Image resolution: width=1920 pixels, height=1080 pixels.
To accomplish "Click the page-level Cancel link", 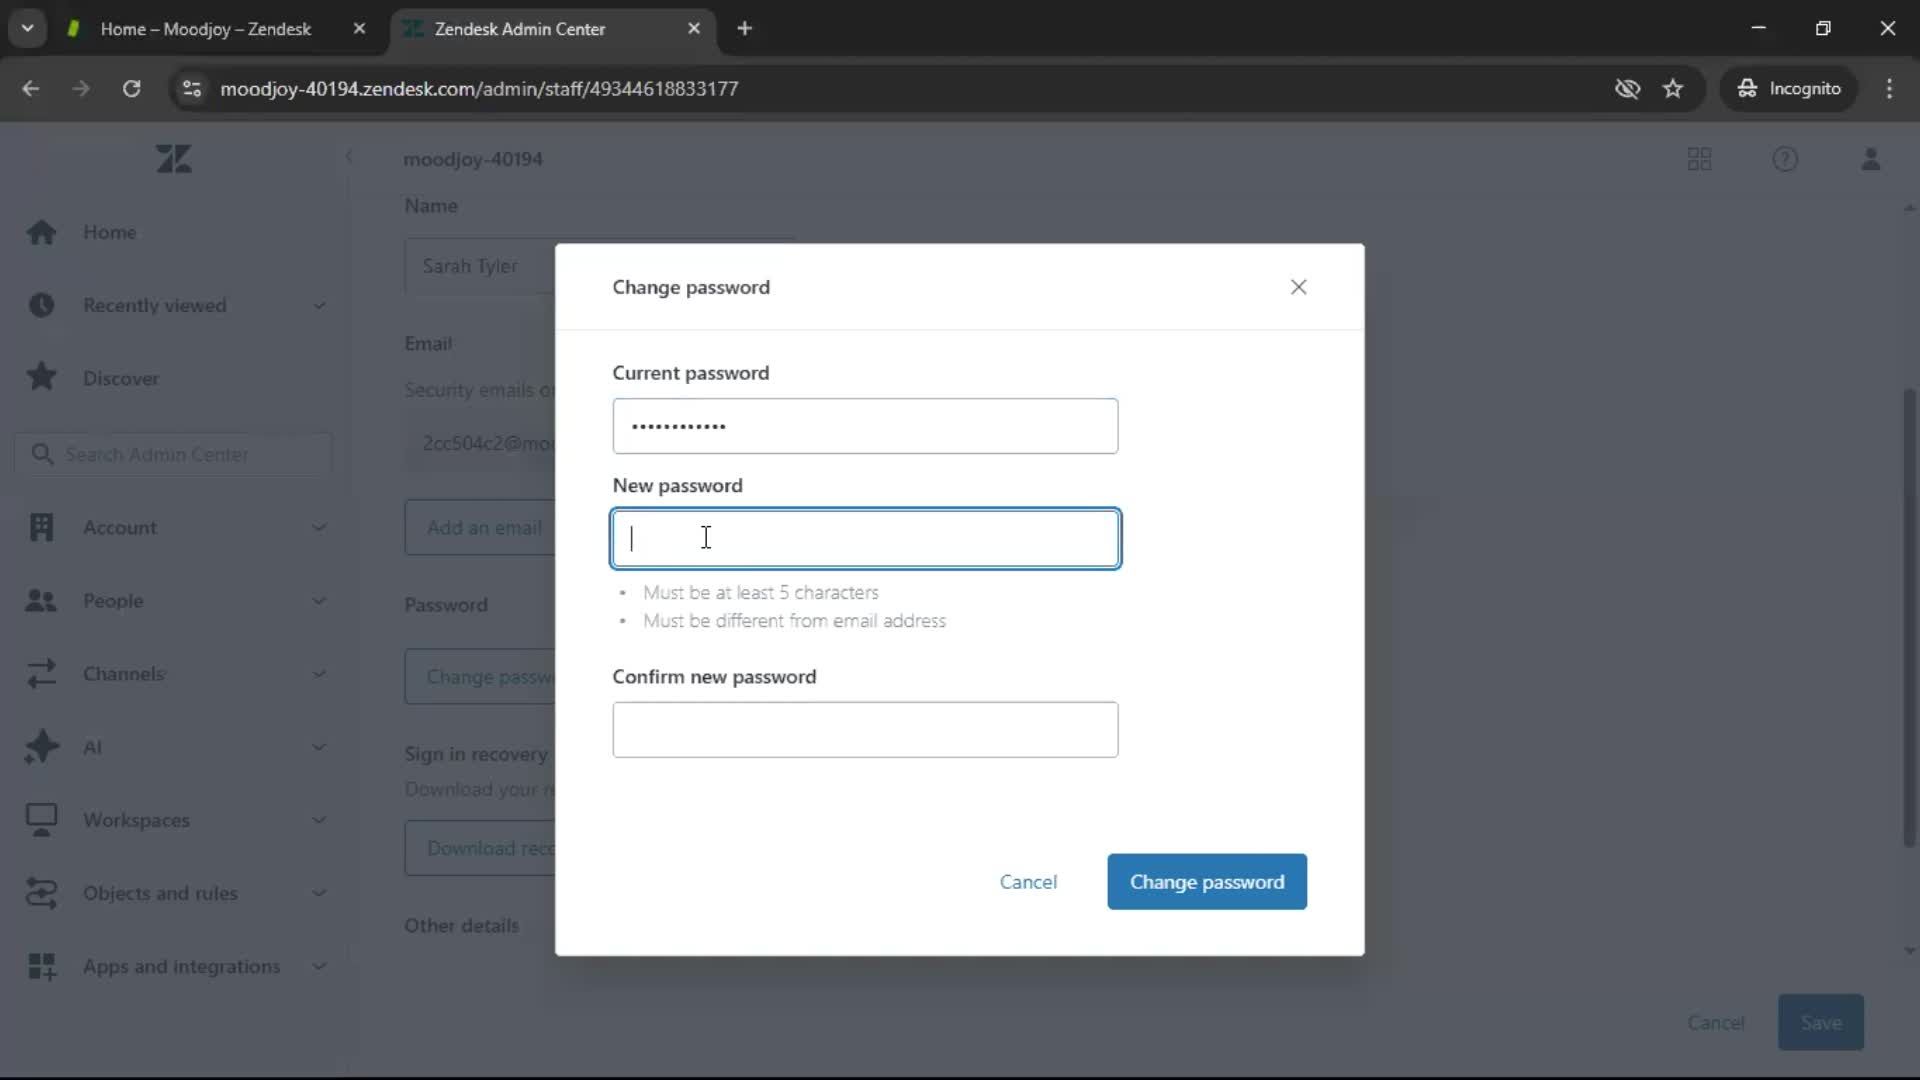I will (1716, 1022).
